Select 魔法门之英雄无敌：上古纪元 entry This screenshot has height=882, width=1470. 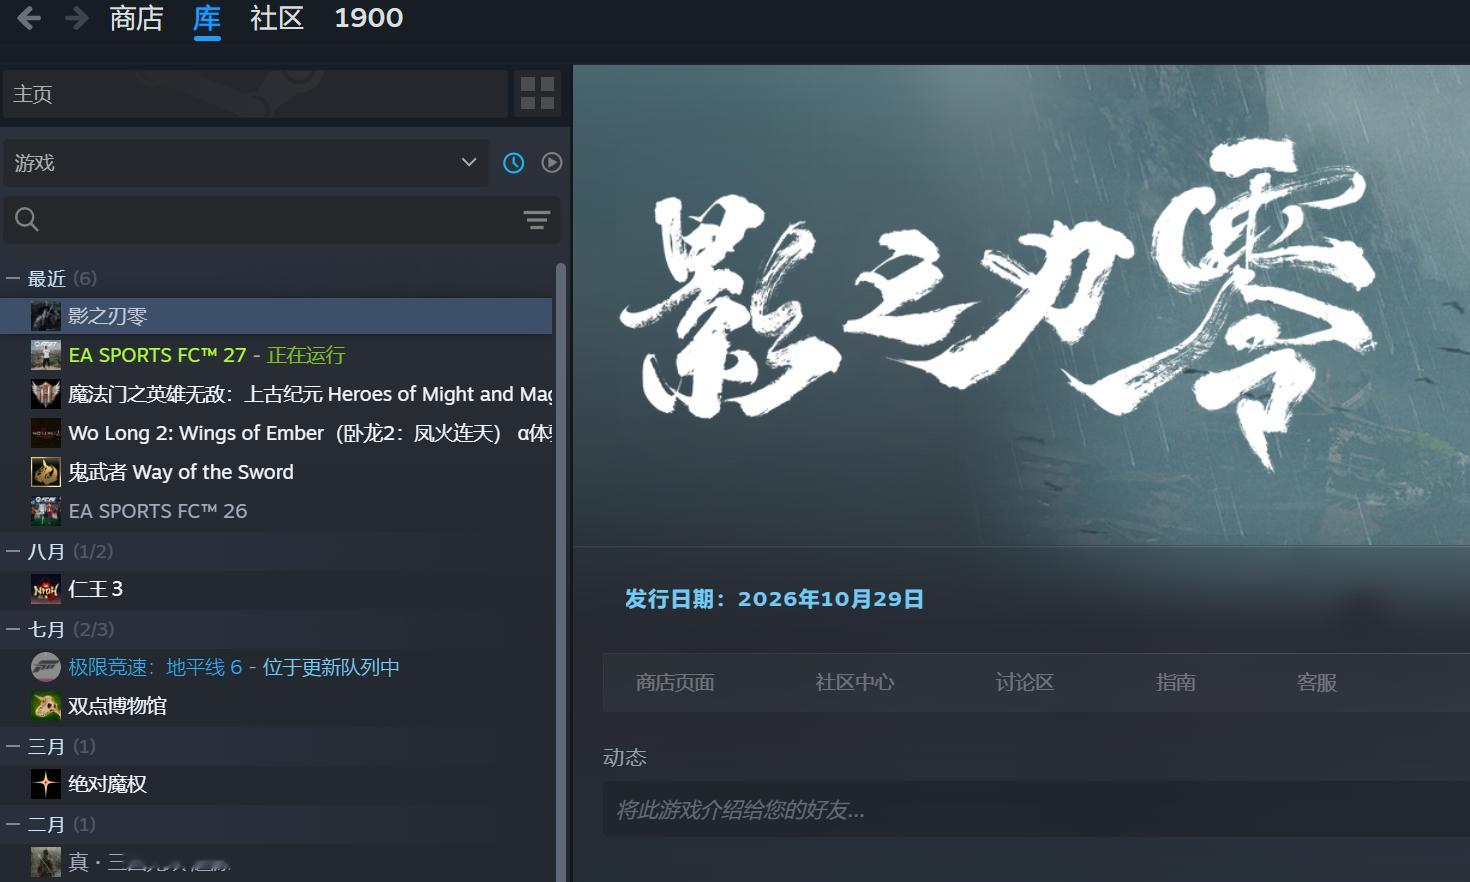276,394
